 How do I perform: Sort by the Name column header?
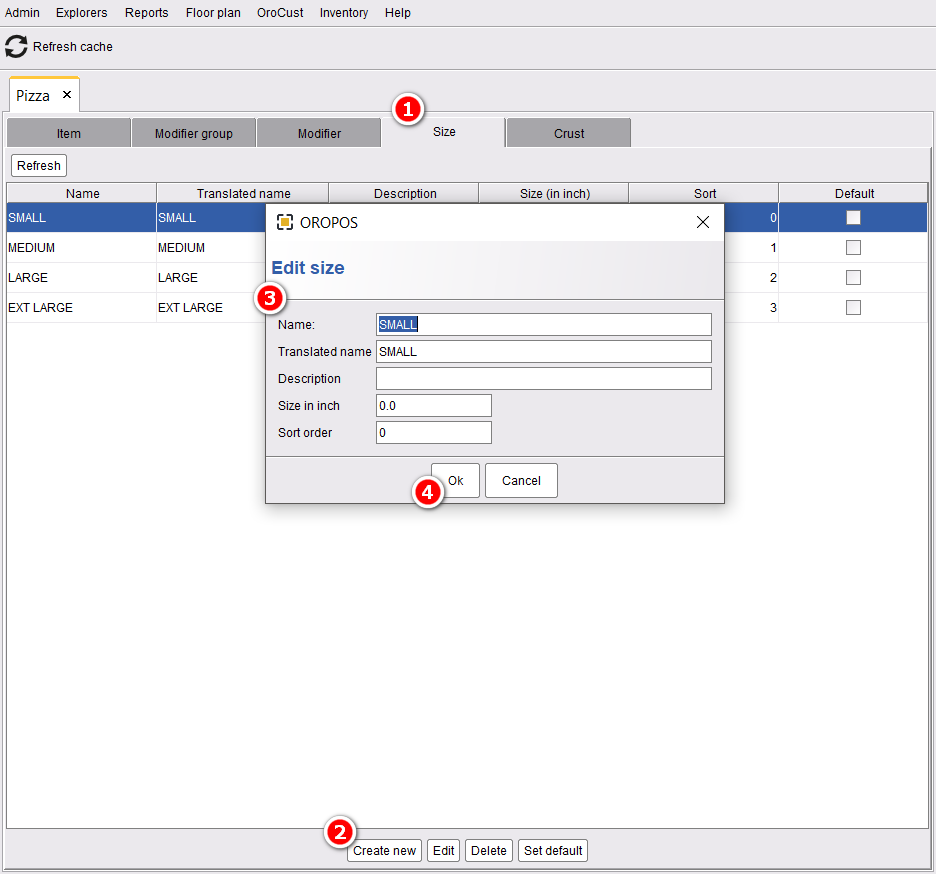pos(82,193)
